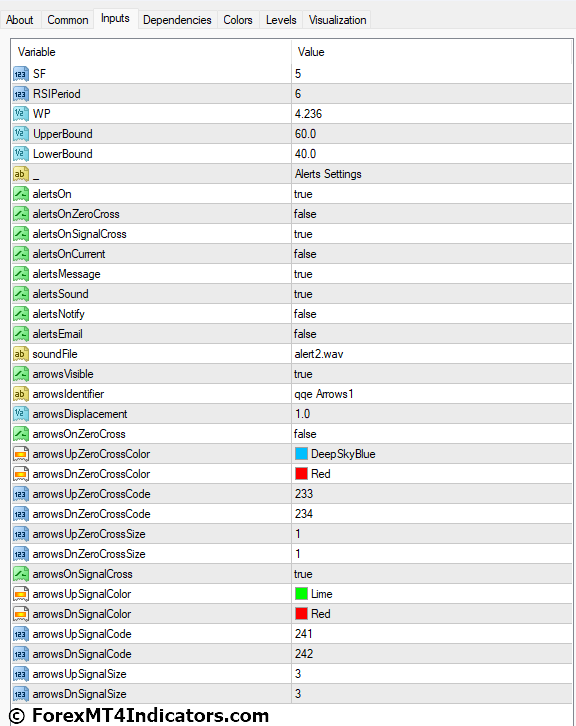Click the integer icon beside arrowsDnSignalSize
Viewport: 576px width, 726px height.
[21, 694]
